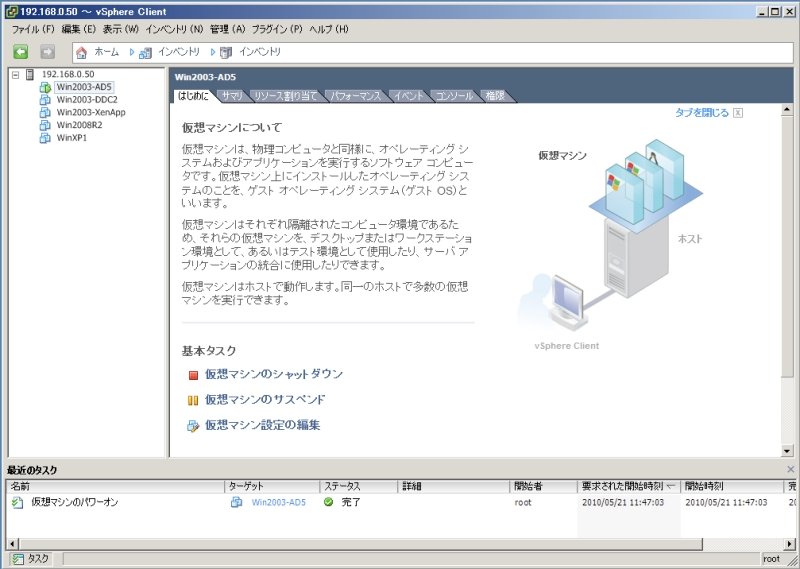Image resolution: width=800 pixels, height=569 pixels.
Task: Click the grey forward navigation arrow
Action: [x=47, y=52]
